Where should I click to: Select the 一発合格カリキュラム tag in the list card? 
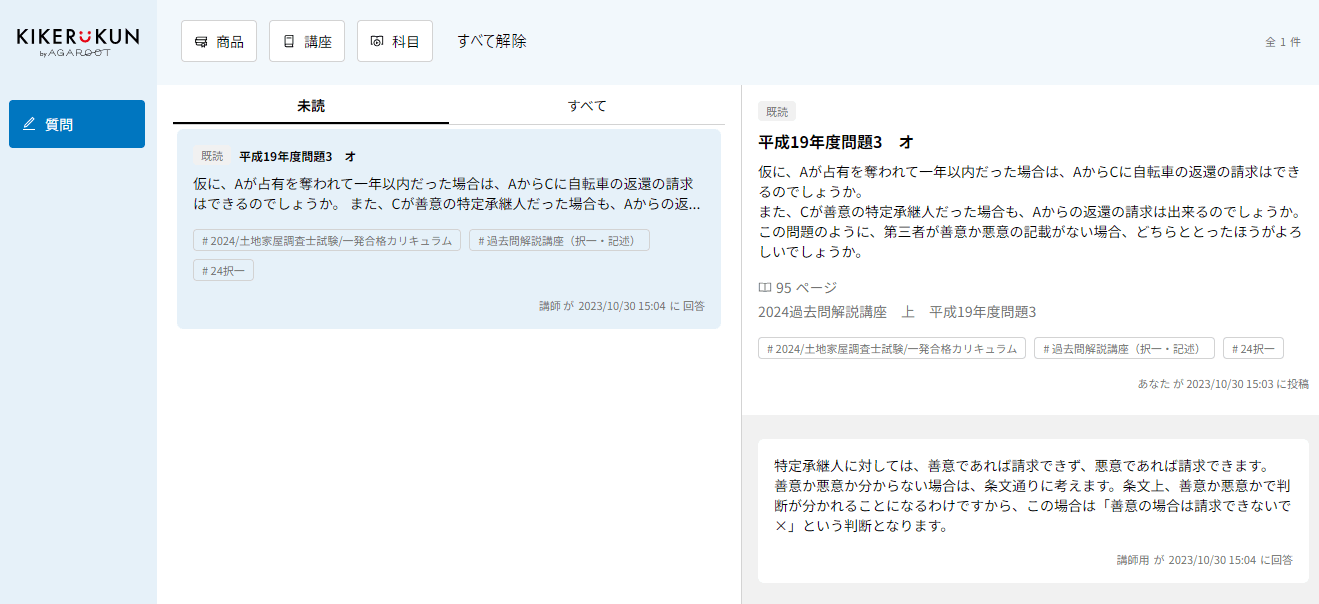[327, 240]
